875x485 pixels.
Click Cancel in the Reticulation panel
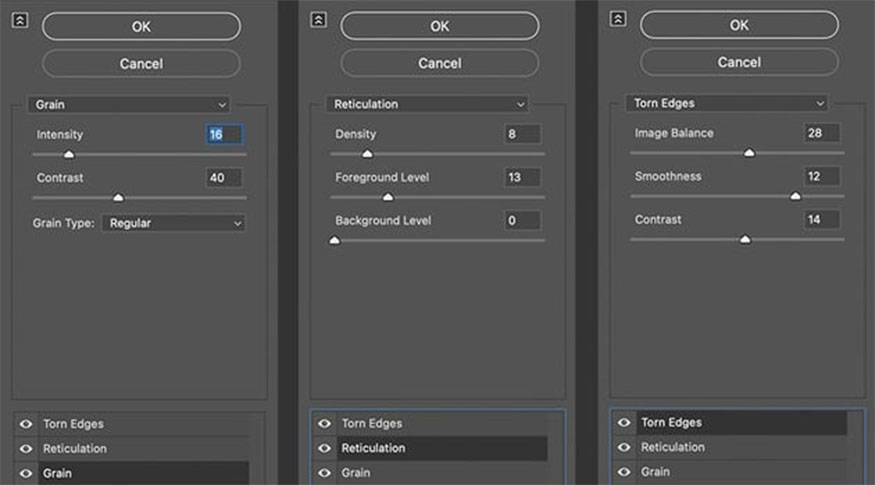[440, 63]
